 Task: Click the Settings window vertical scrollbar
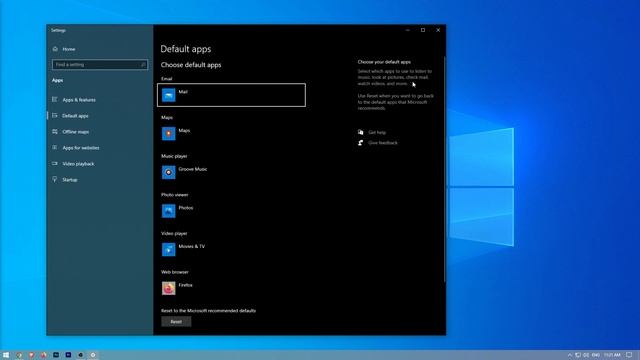pos(444,169)
